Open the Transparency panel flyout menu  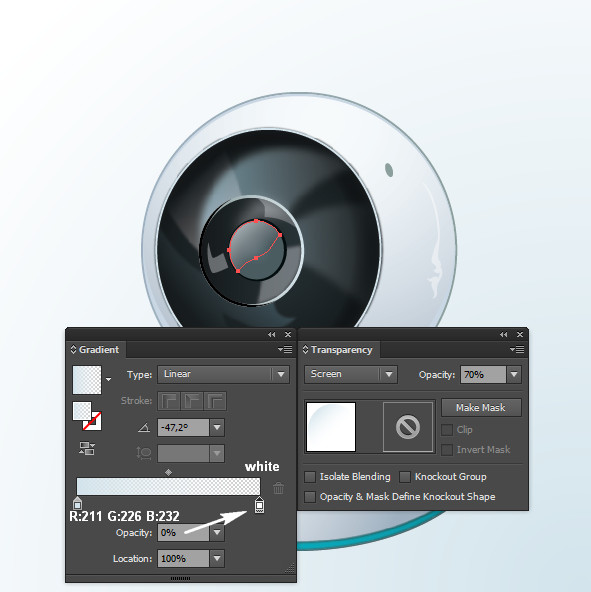pos(517,350)
